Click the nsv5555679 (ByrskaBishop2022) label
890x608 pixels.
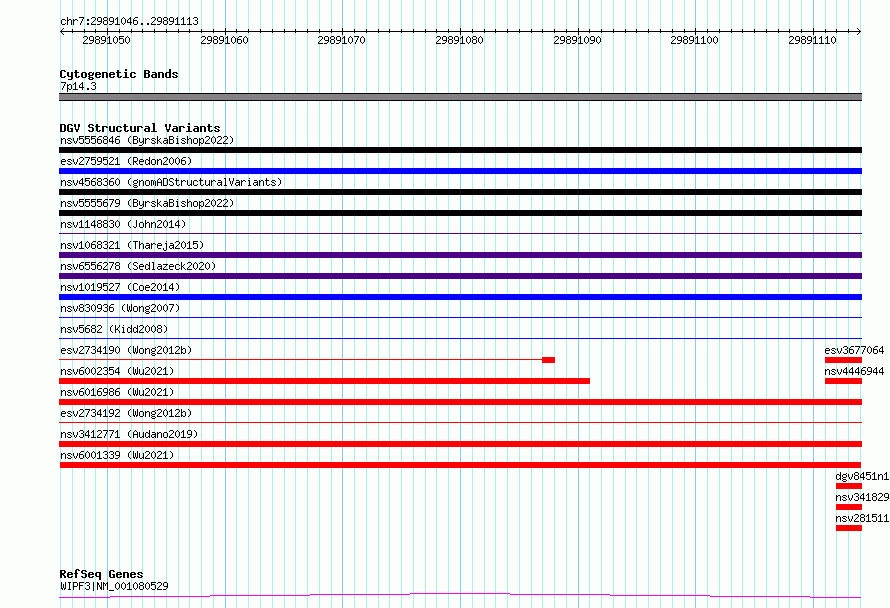tap(147, 203)
